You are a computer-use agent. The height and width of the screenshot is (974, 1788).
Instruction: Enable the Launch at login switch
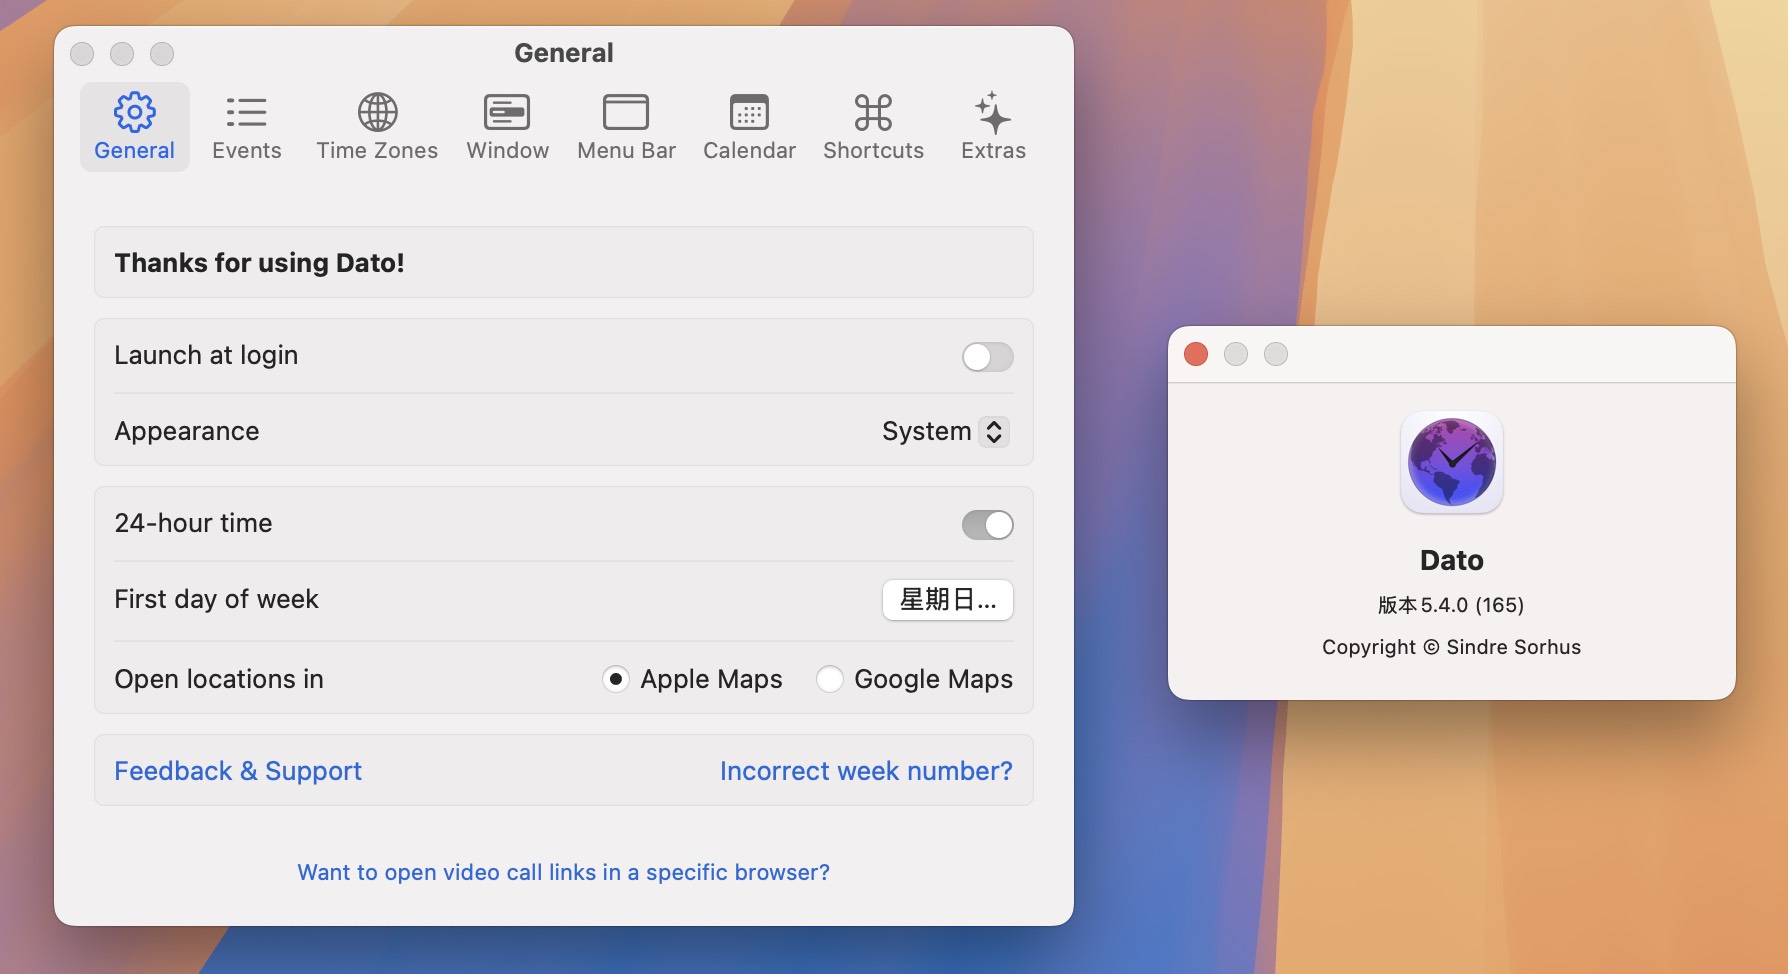tap(987, 357)
